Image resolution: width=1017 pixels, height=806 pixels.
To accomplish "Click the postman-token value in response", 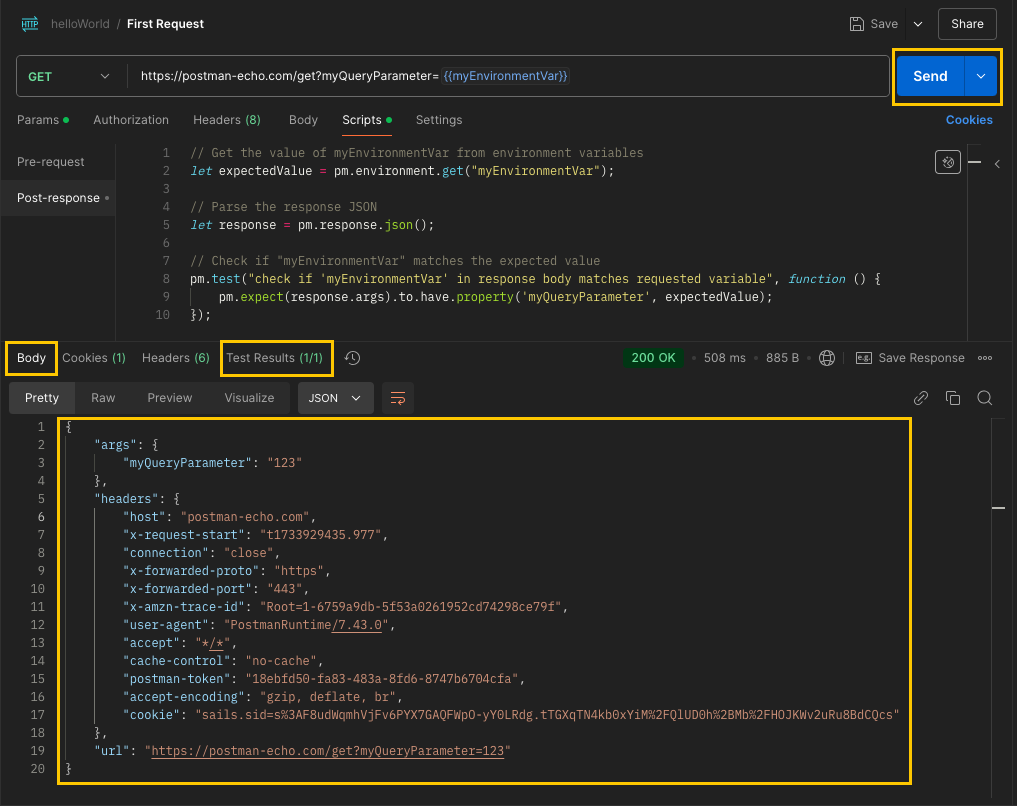I will pyautogui.click(x=382, y=679).
